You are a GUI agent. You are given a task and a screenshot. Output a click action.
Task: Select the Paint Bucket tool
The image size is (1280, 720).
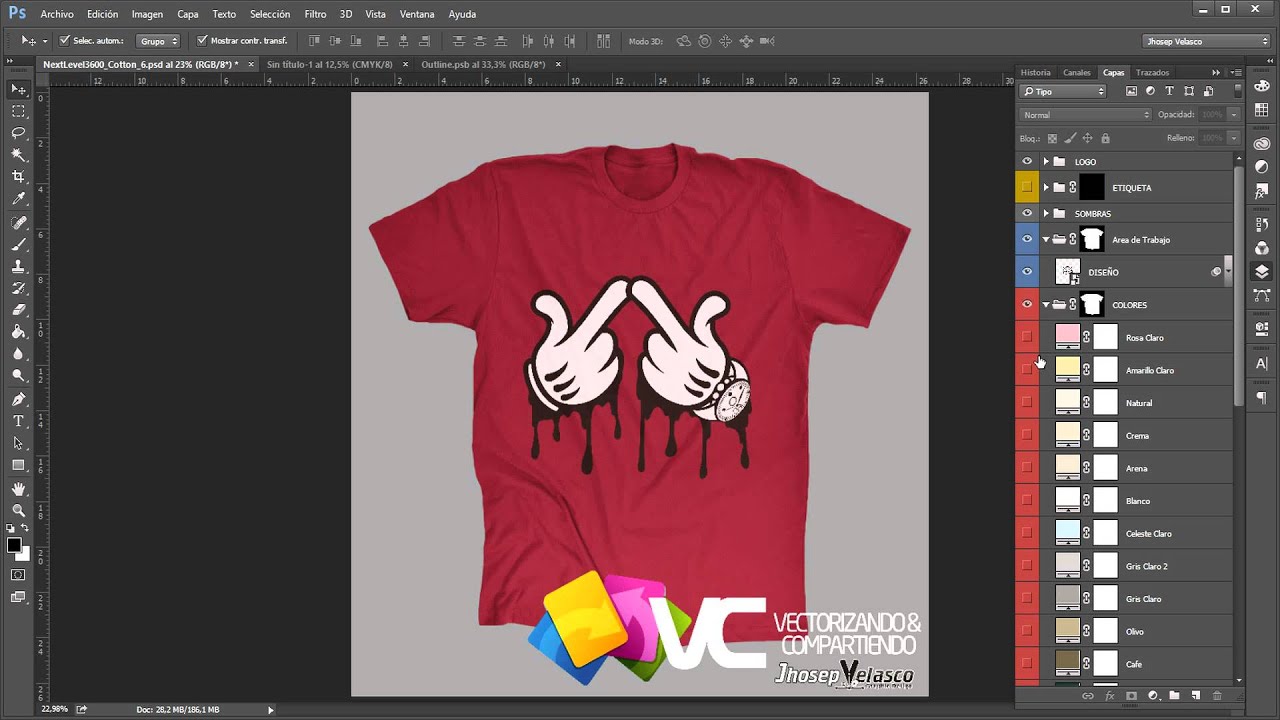click(x=18, y=332)
